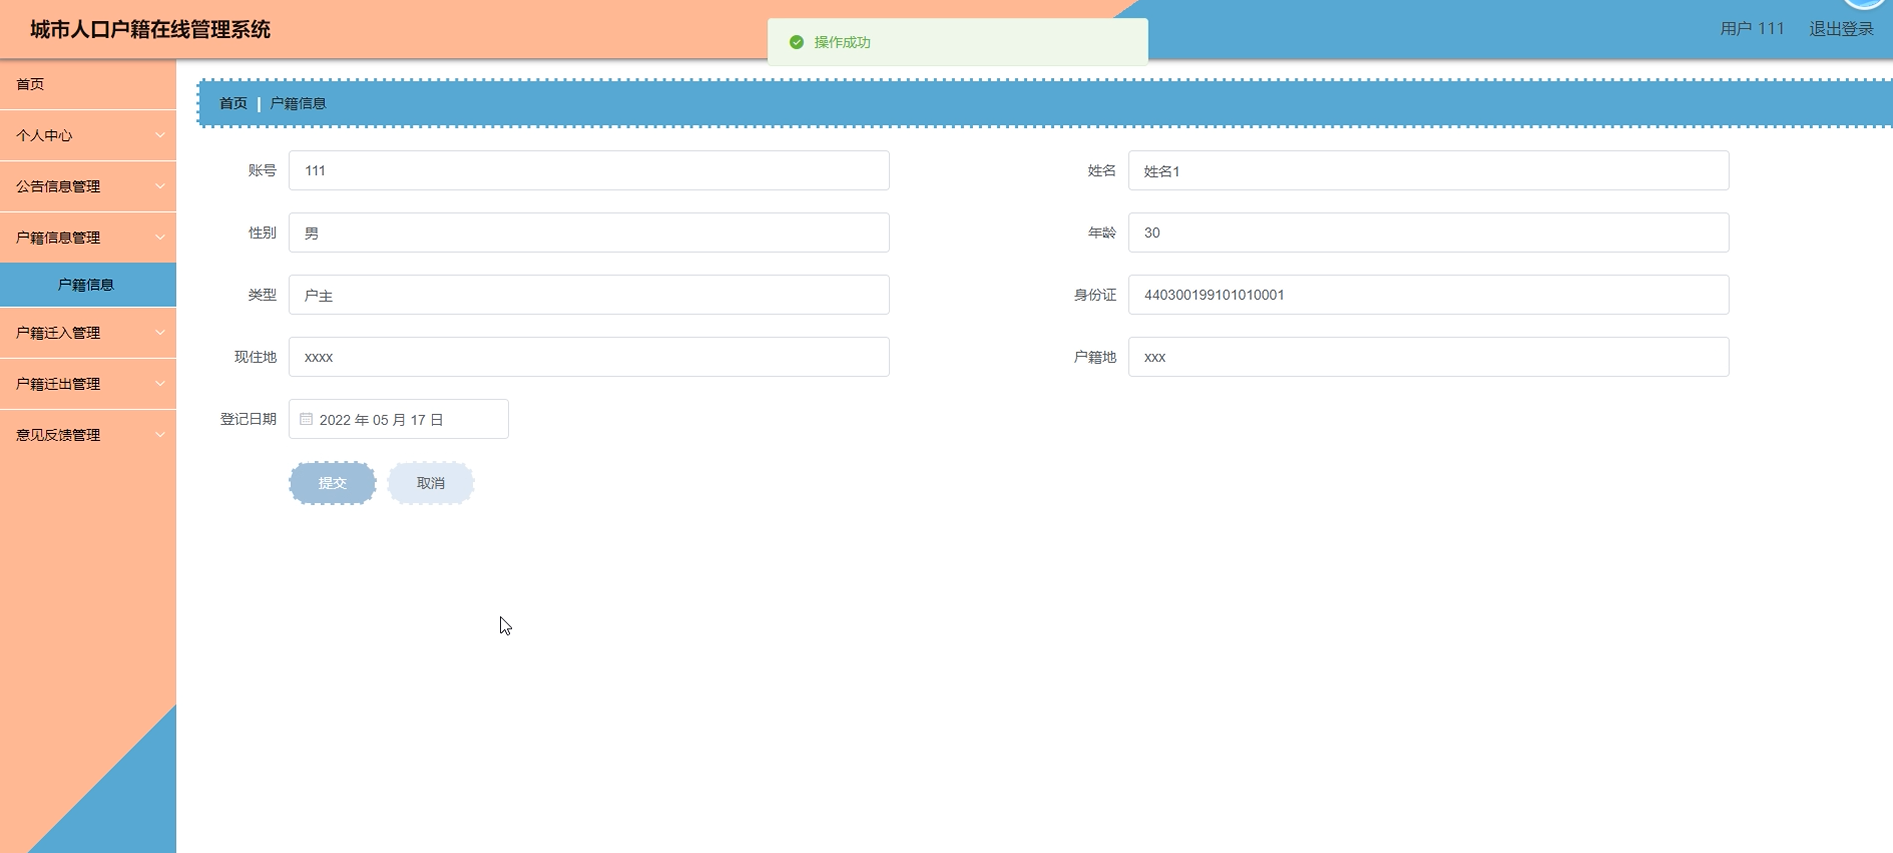Viewport: 1893px width, 853px height.
Task: Click the 性别 input field
Action: point(589,232)
